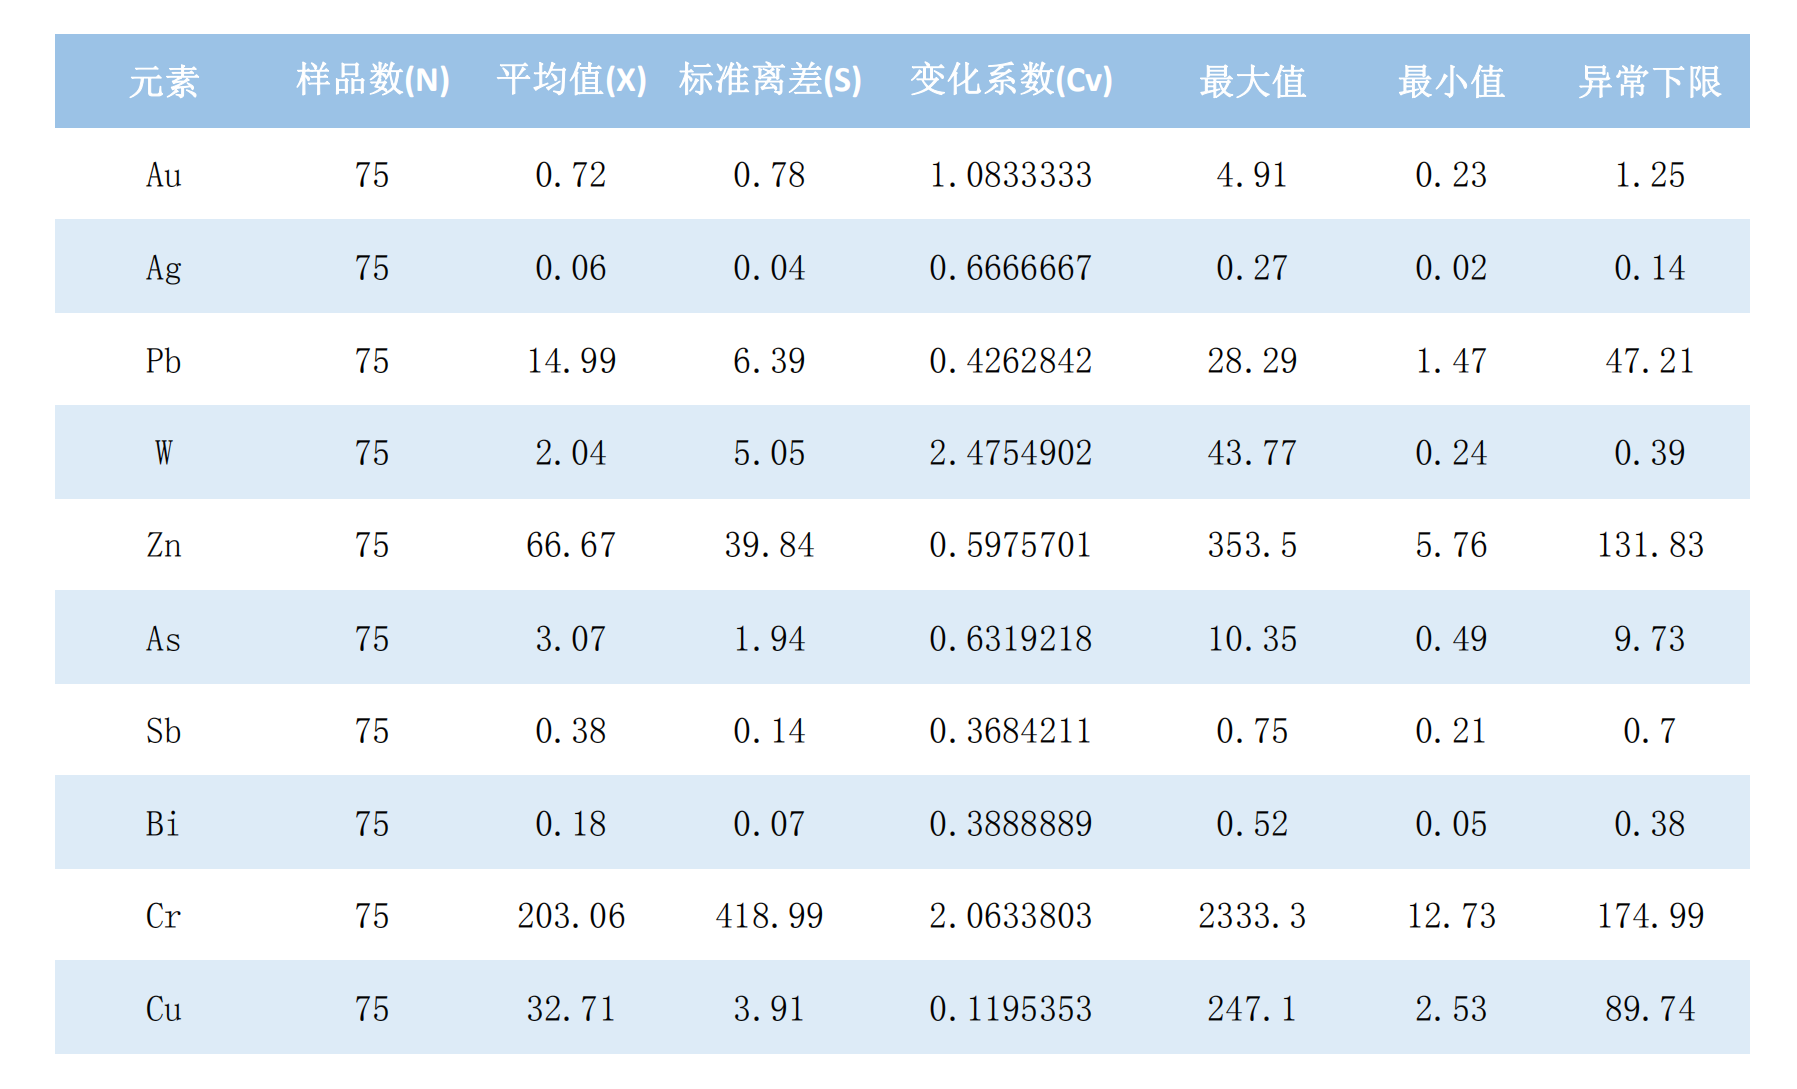
Task: Click the Cr maximum value 2333.3
Action: pyautogui.click(x=1252, y=916)
